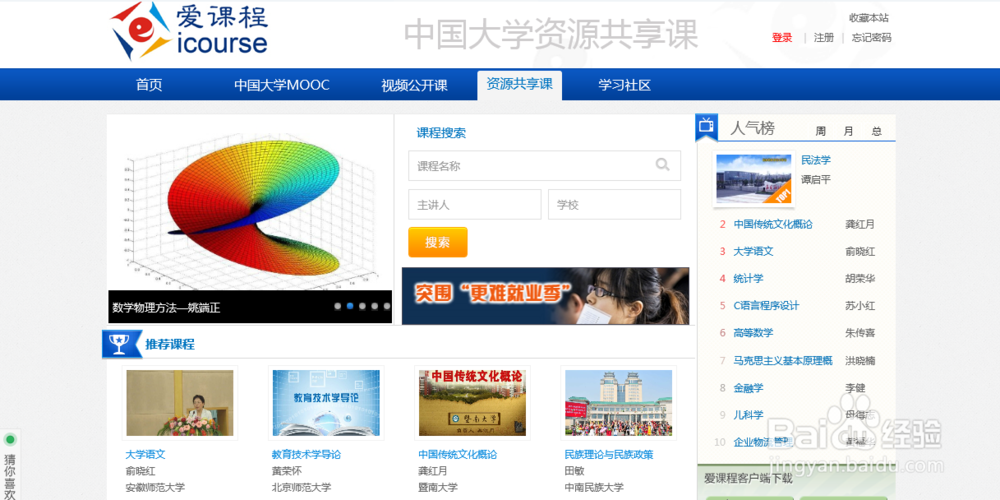1000x500 pixels.
Task: Open ranked course 儿科学
Action: 748,415
